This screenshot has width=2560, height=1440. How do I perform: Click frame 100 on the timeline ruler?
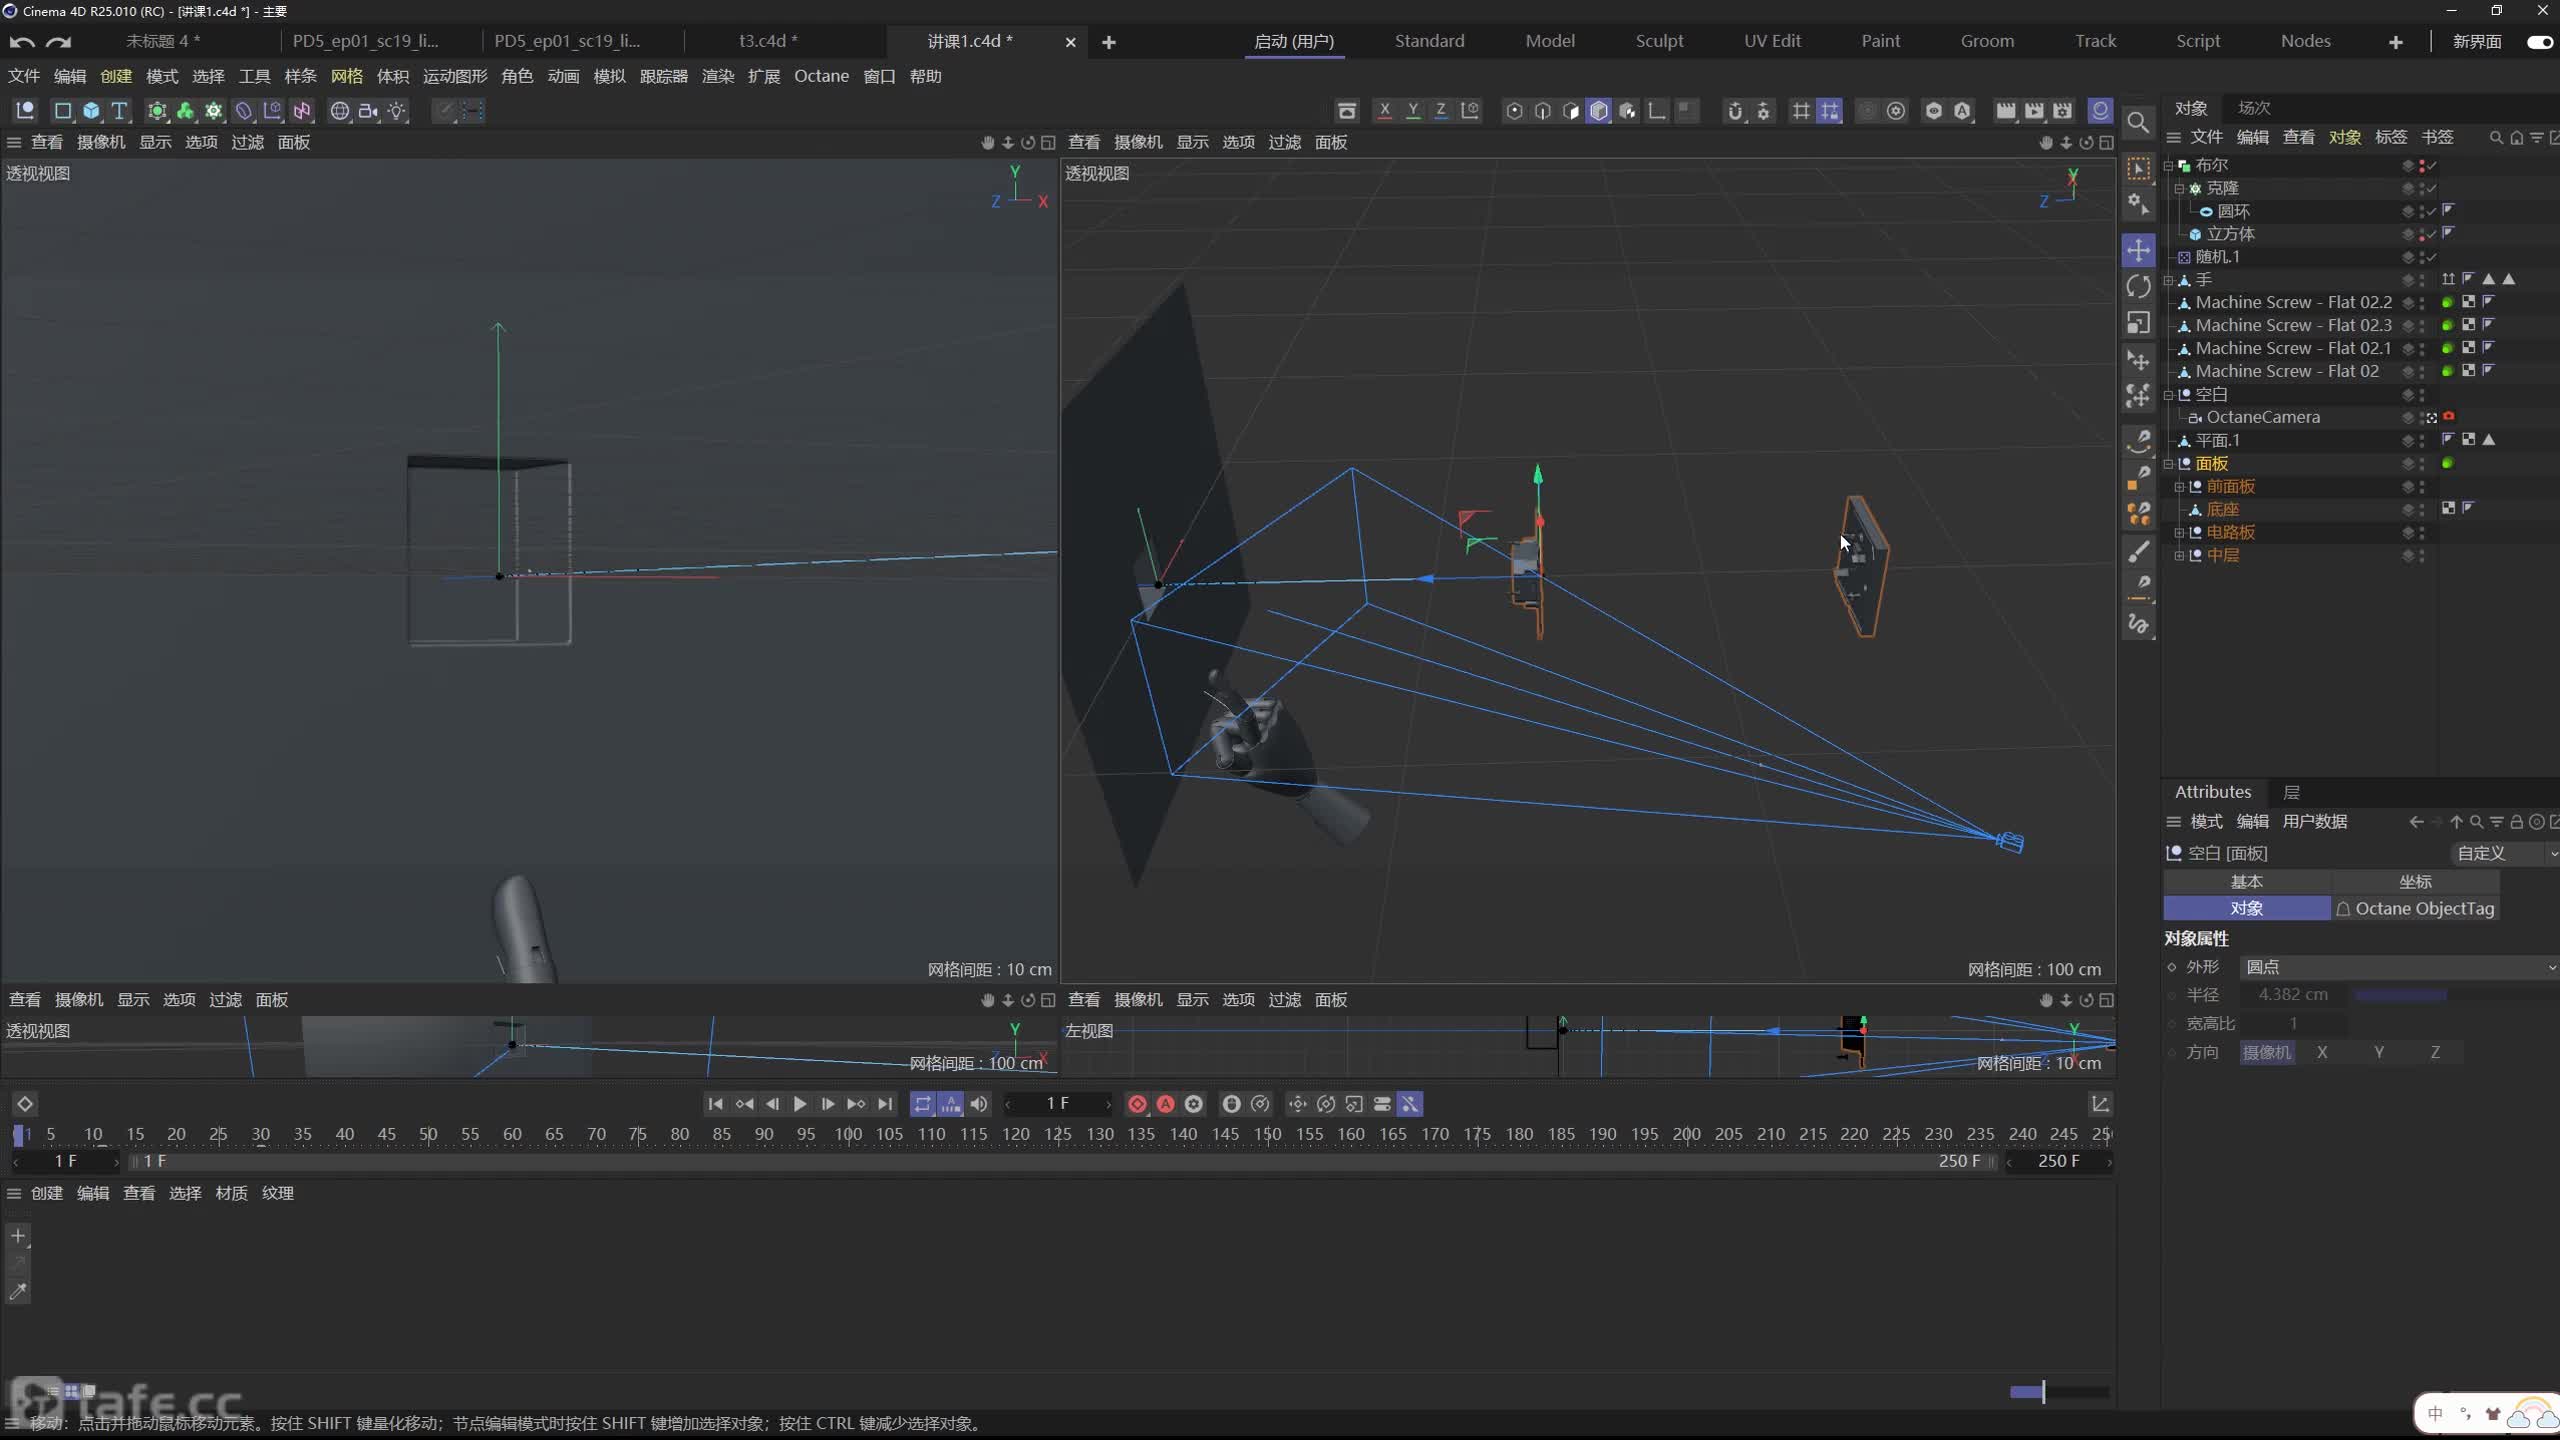tap(848, 1134)
